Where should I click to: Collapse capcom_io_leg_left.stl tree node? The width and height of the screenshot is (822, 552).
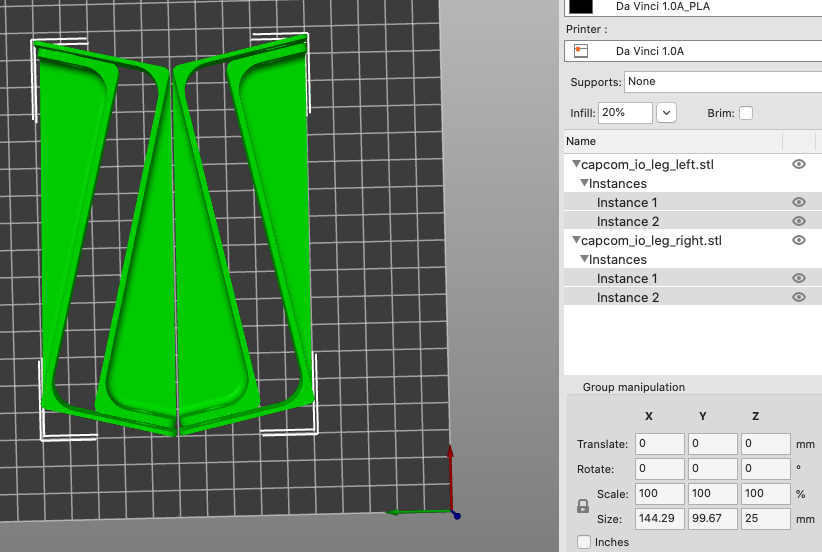[576, 164]
